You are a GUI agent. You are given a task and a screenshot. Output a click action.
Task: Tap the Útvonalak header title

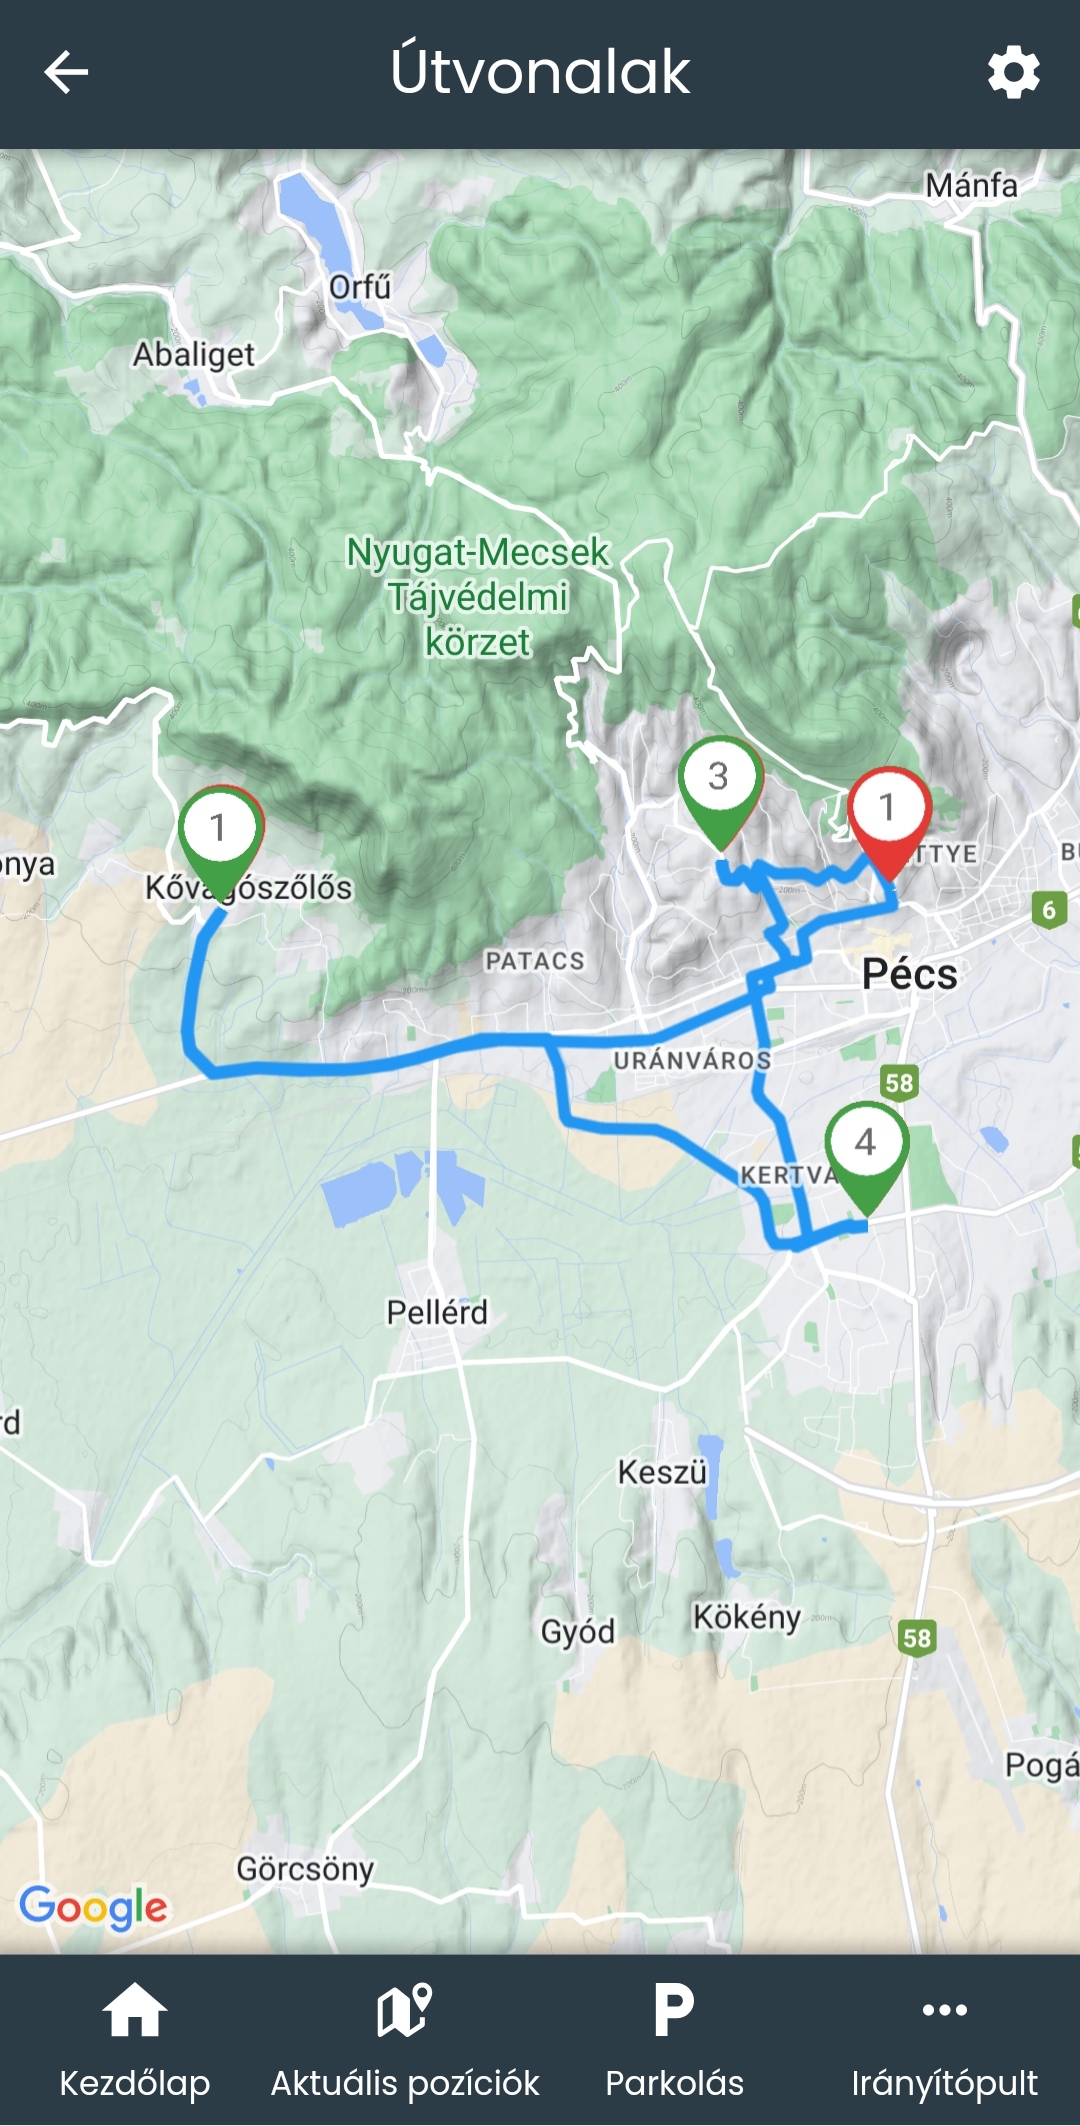point(540,72)
